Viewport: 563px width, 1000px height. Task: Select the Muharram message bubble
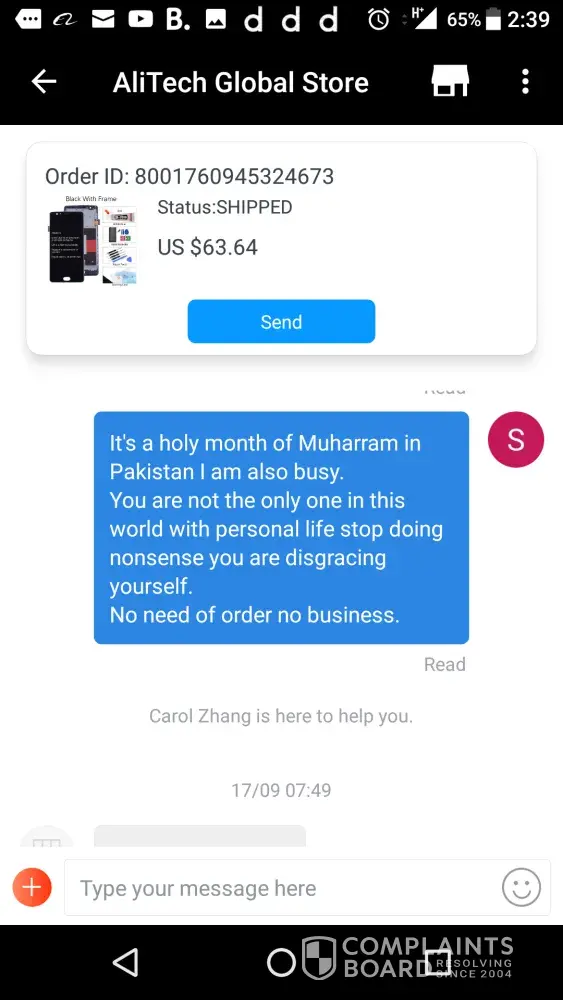281,527
